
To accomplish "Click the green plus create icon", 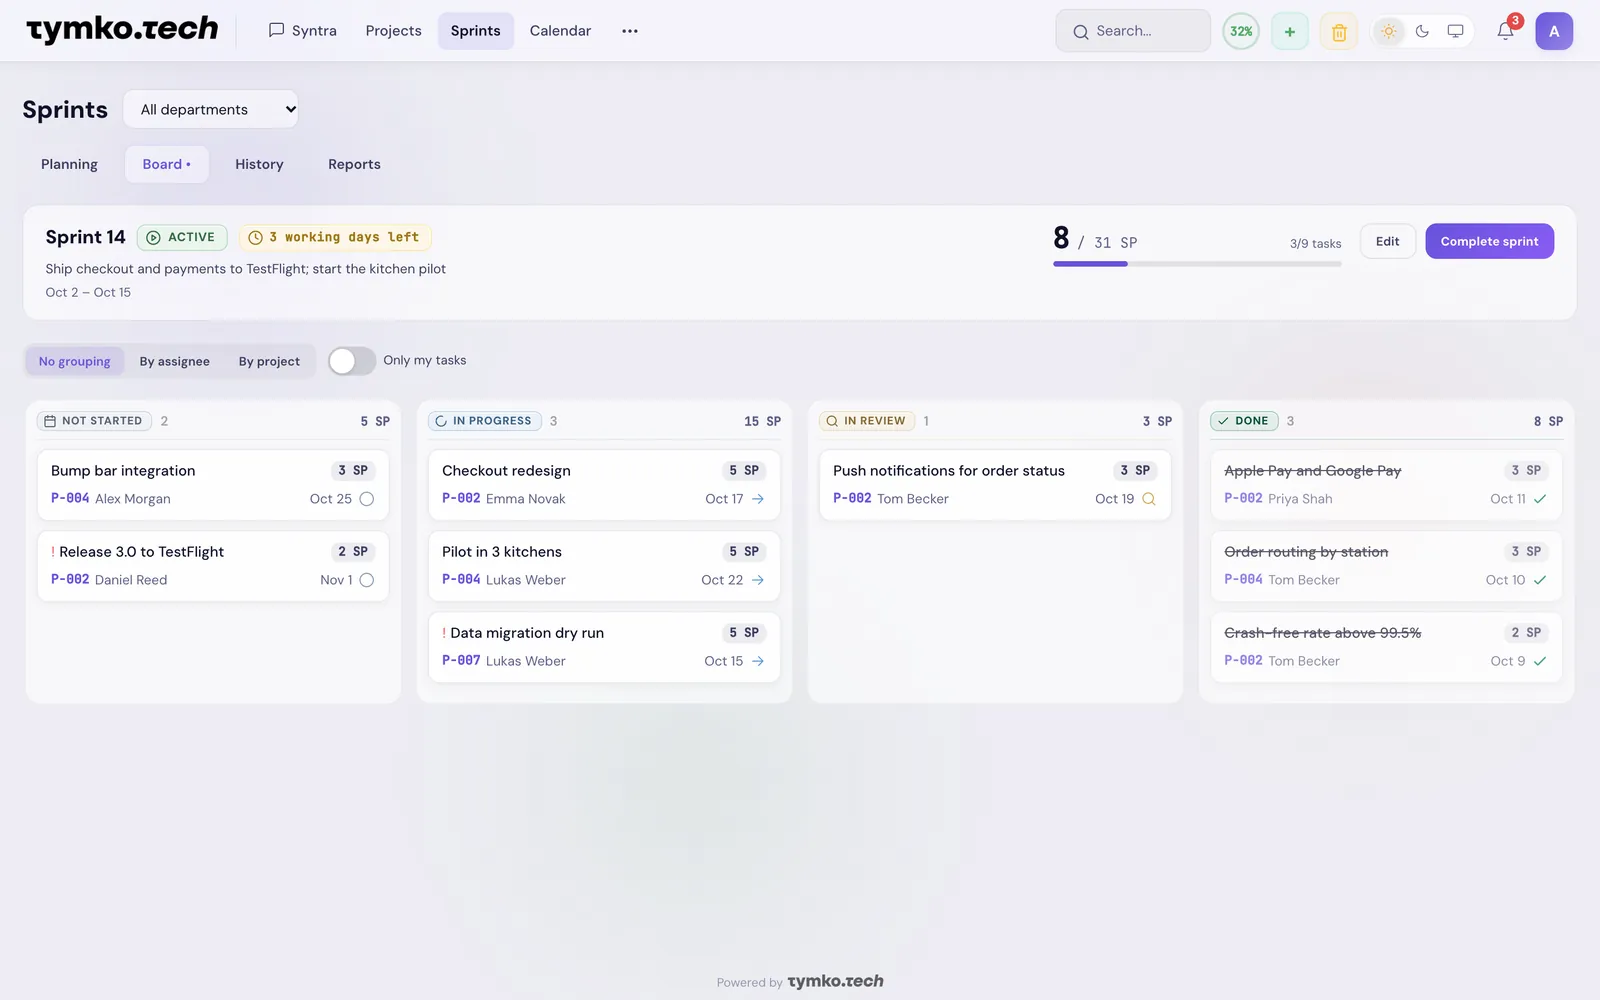I will click(x=1289, y=32).
